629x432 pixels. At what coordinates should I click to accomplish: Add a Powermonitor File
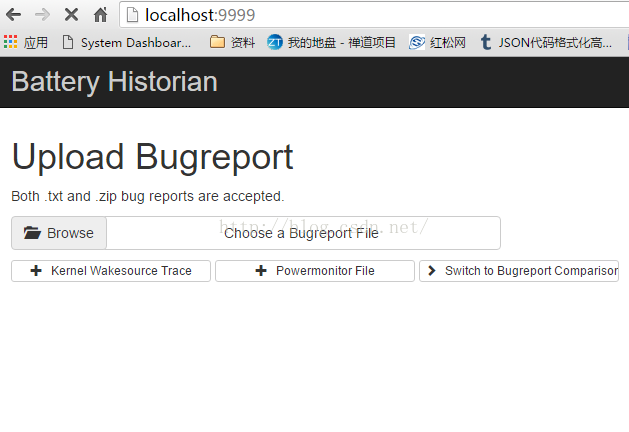click(315, 271)
